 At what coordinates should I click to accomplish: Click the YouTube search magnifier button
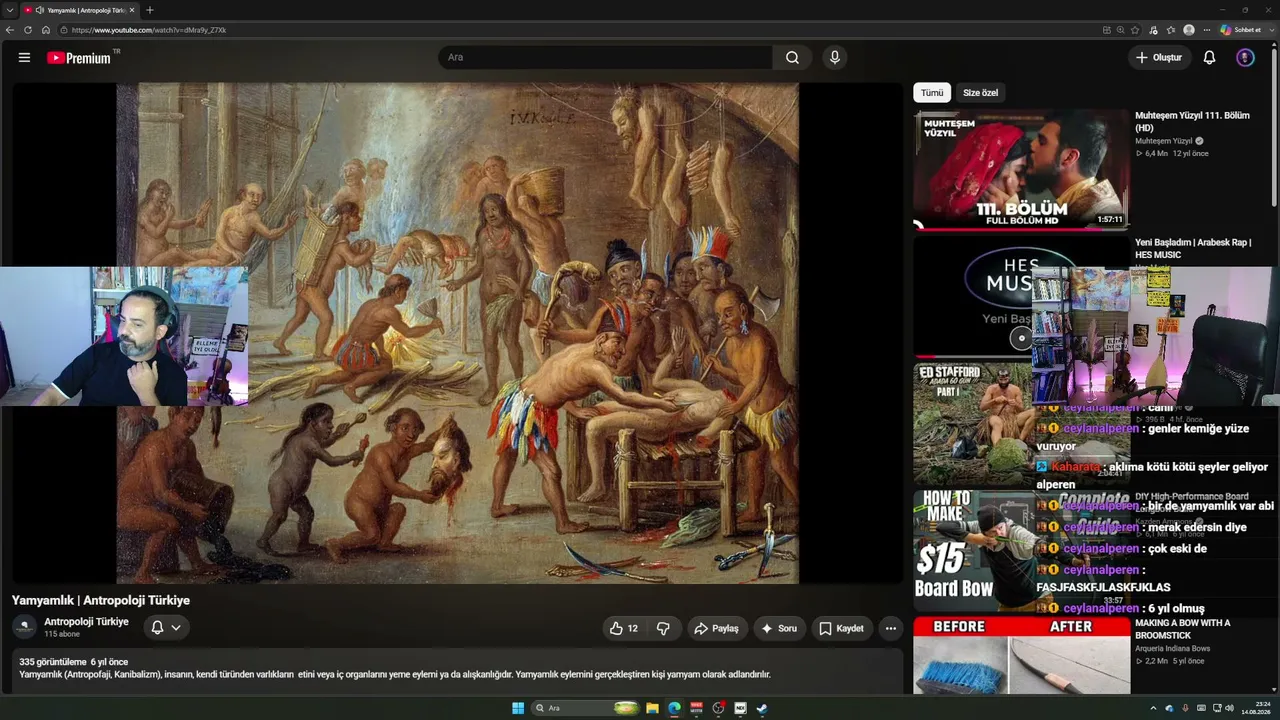click(792, 58)
